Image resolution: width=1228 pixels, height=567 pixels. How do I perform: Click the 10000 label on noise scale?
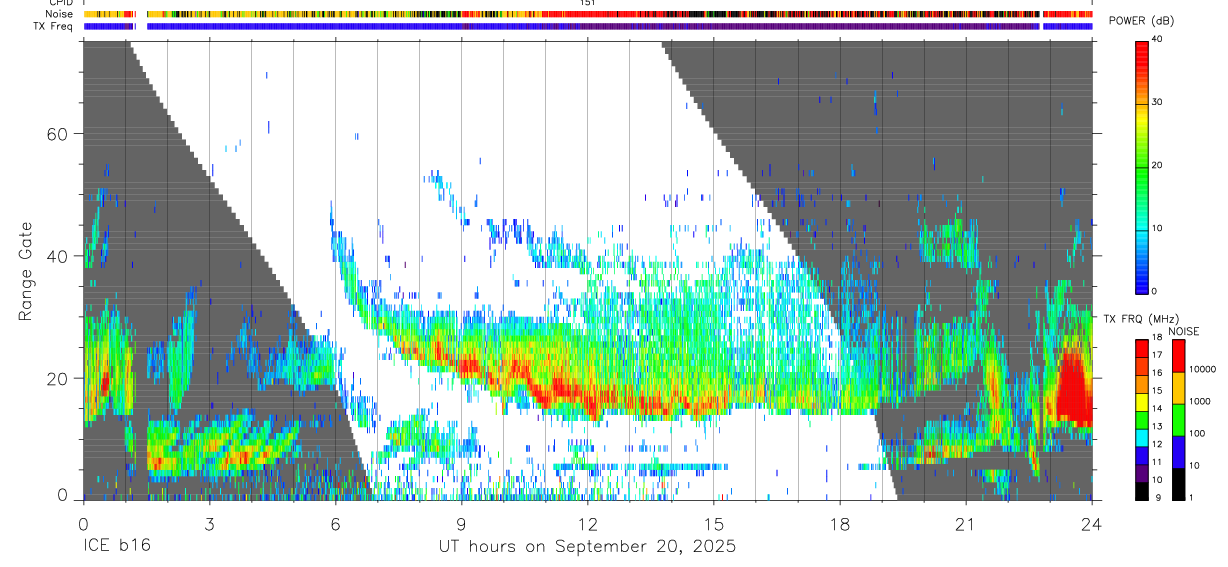[1205, 369]
